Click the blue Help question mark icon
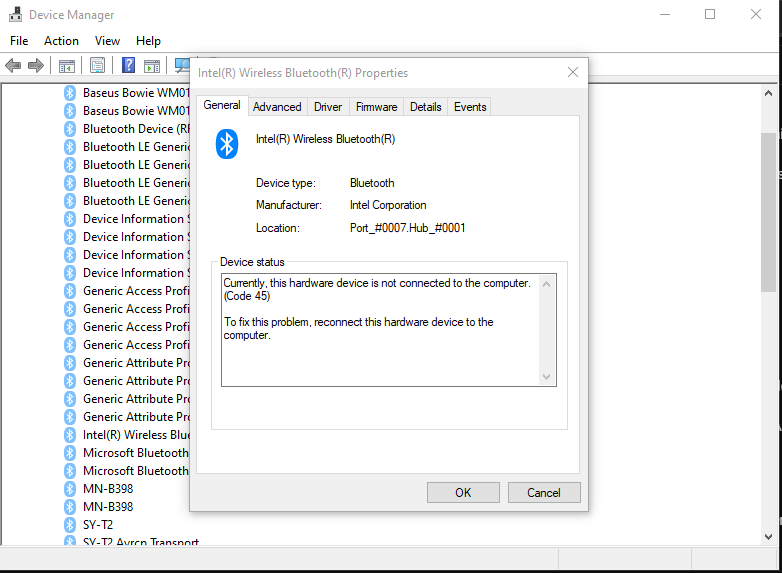Screen dimensions: 782x573 click(x=128, y=65)
